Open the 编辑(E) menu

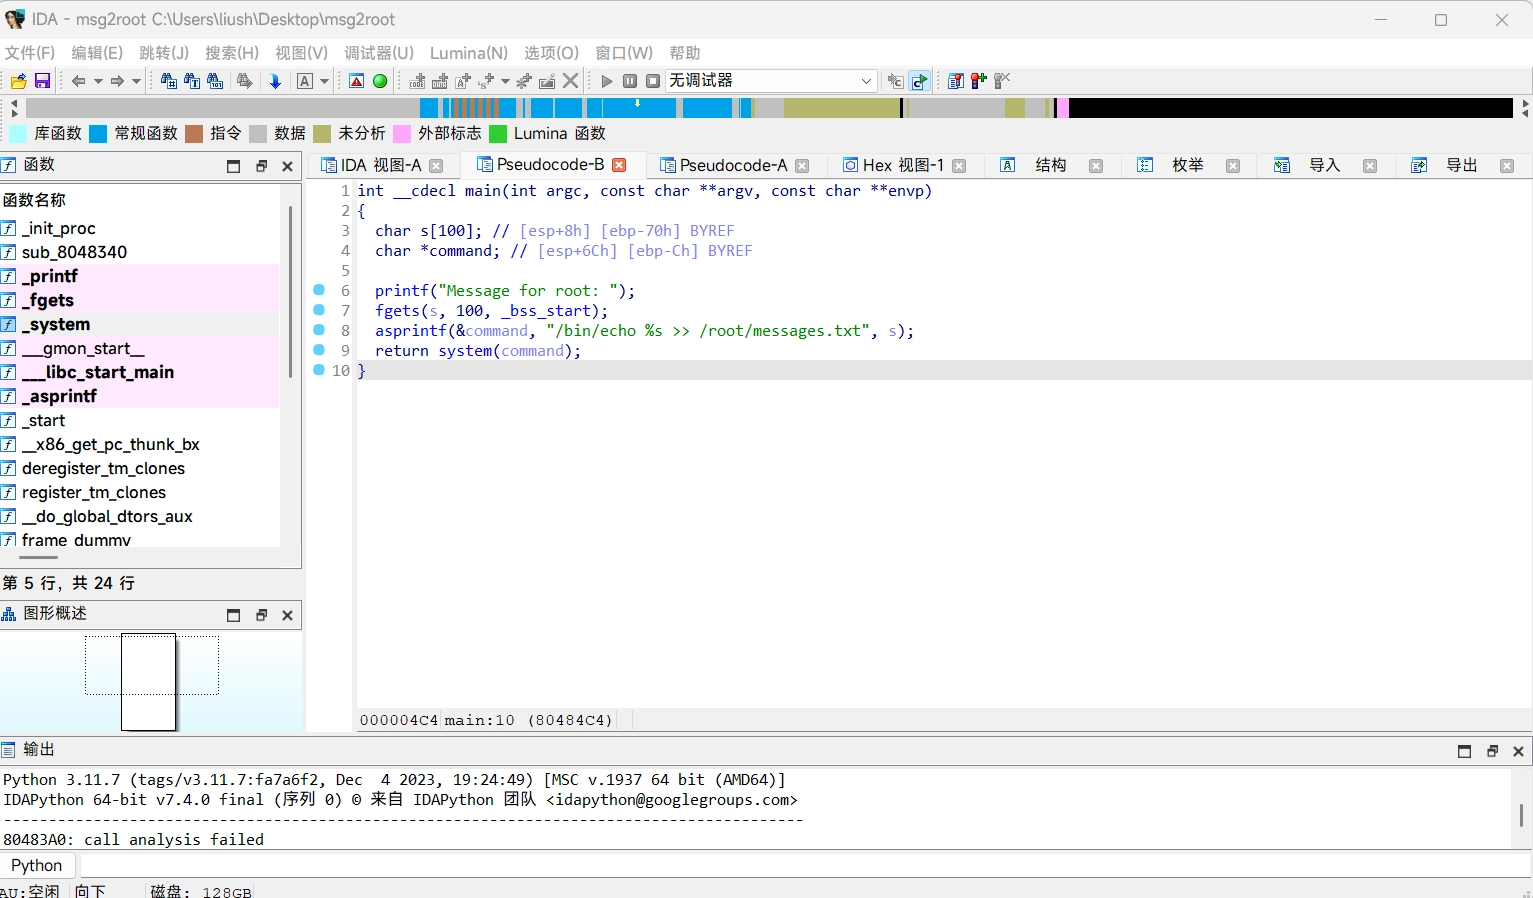[97, 53]
